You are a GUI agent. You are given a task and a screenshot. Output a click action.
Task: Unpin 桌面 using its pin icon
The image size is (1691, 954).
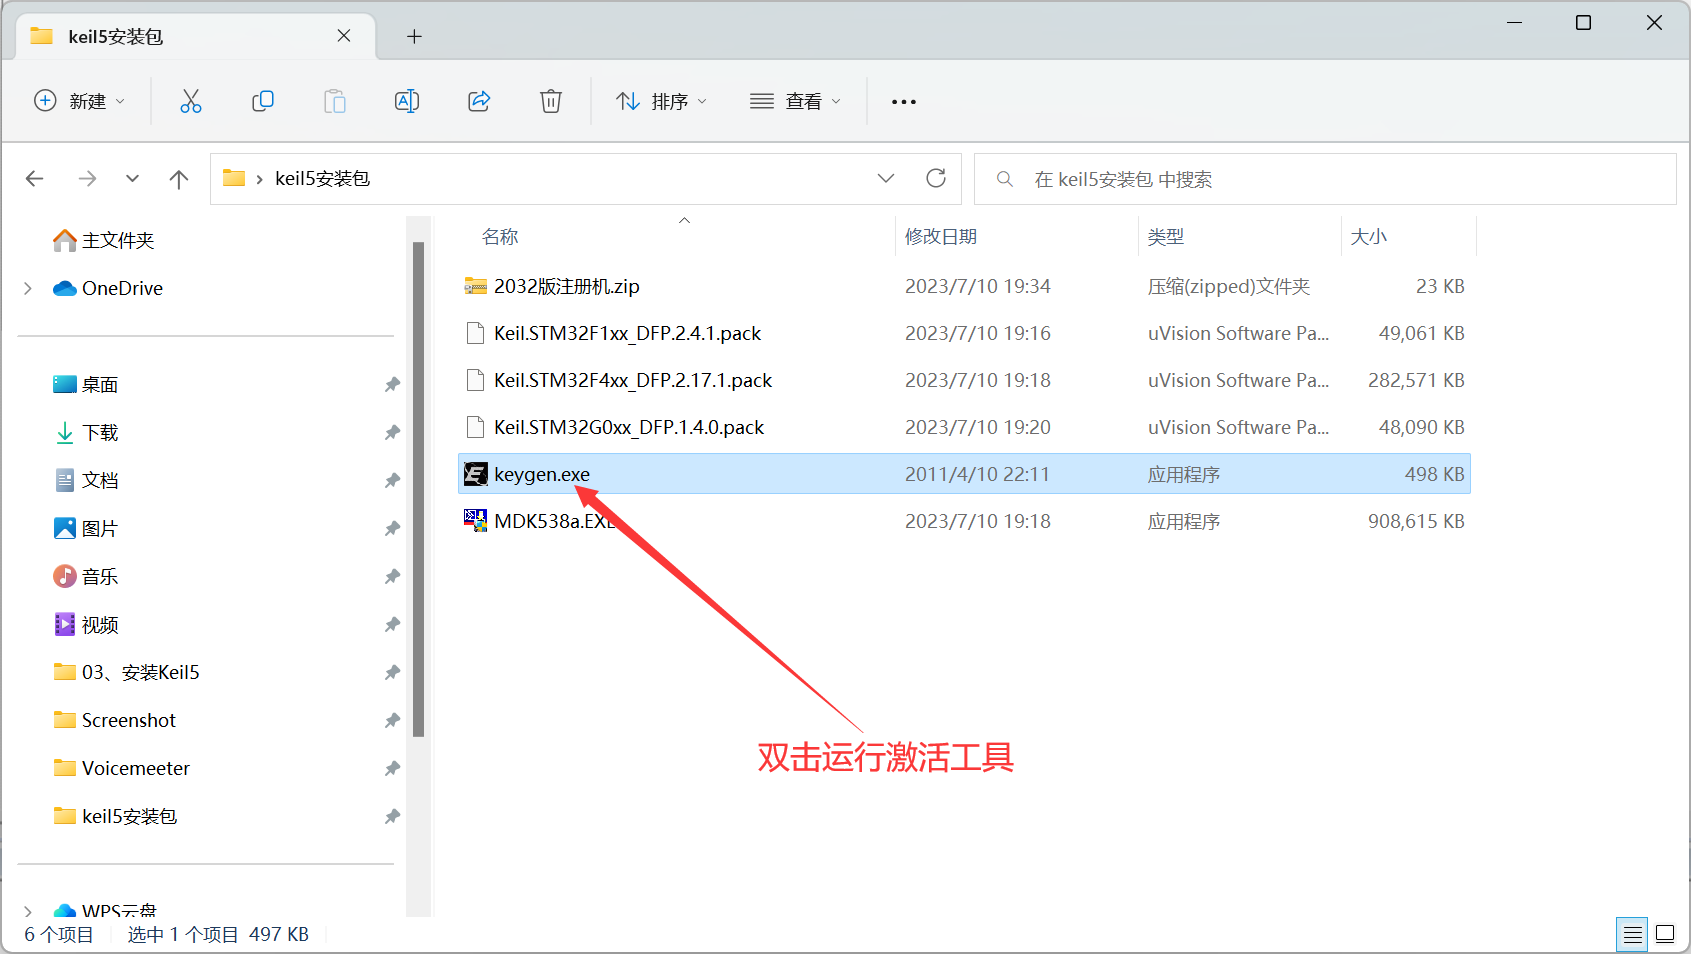click(392, 385)
